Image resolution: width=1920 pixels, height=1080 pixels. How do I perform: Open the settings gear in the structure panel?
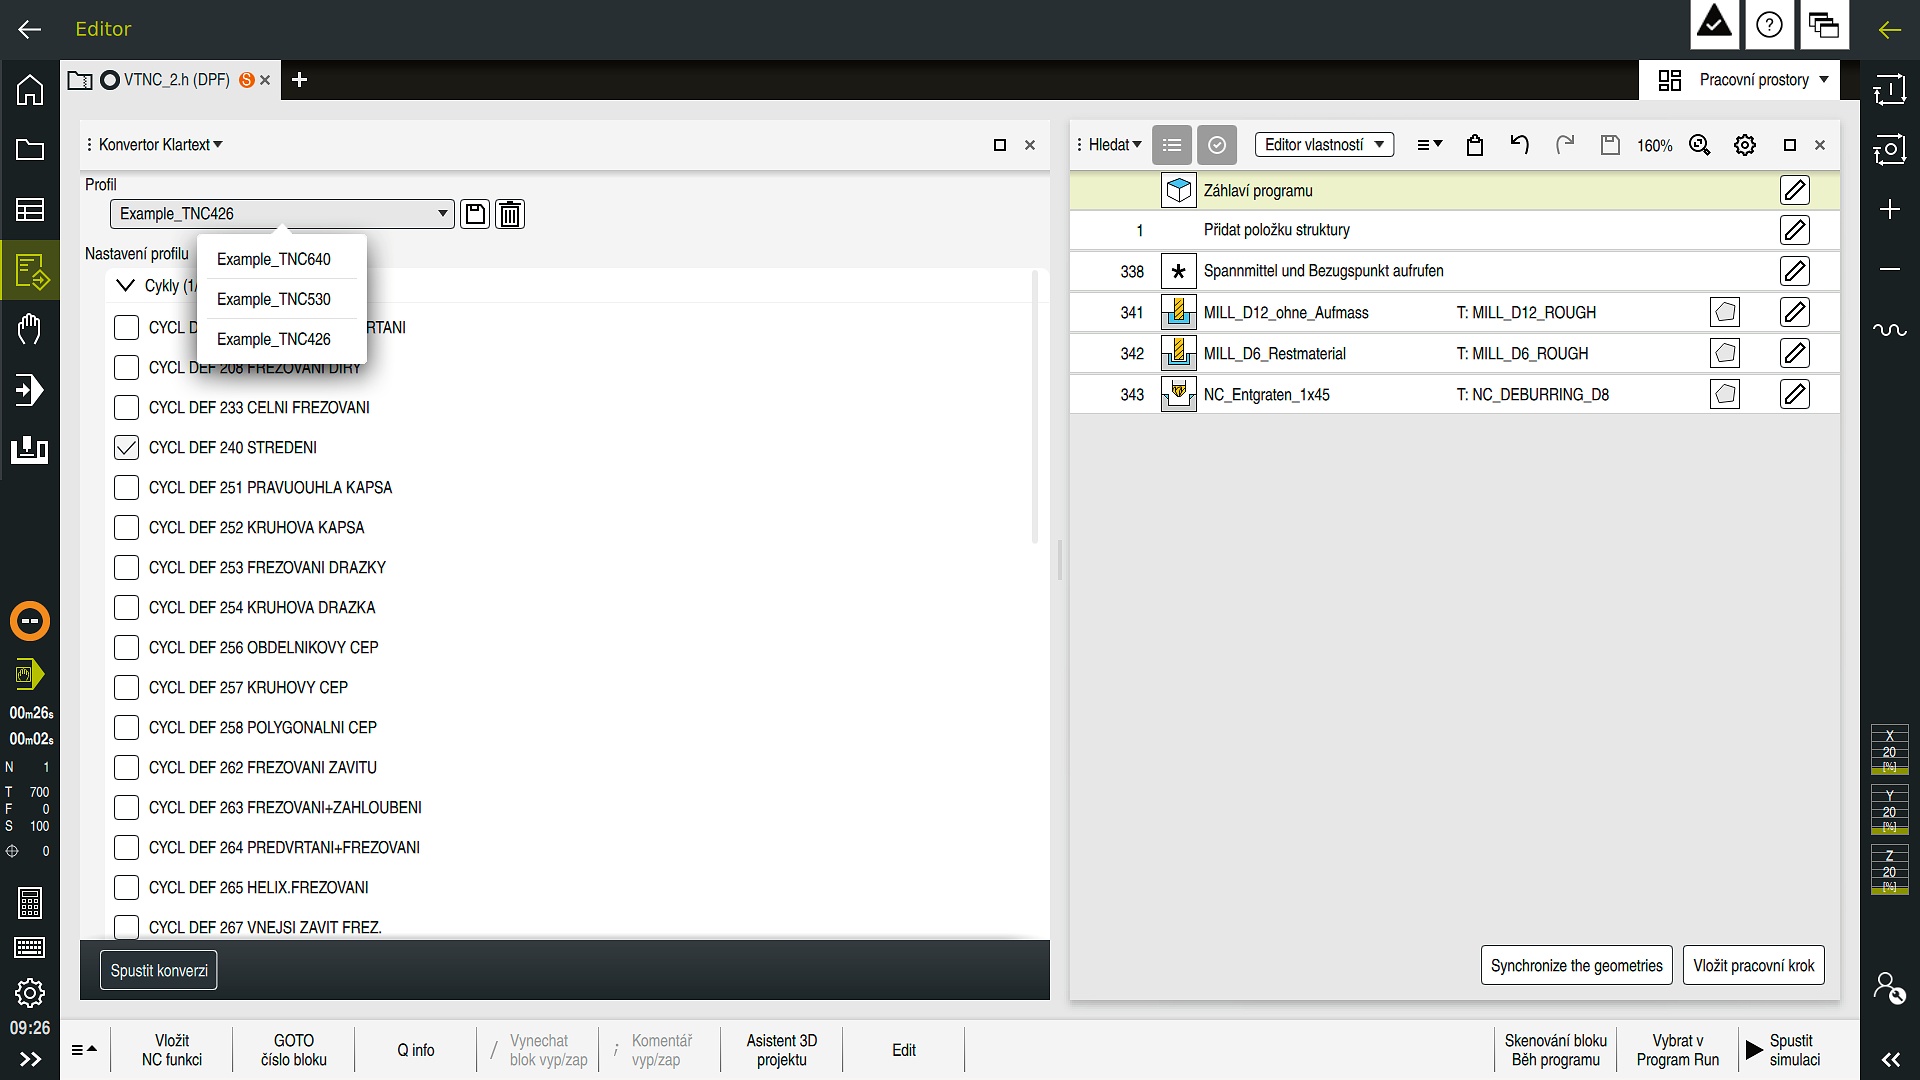pyautogui.click(x=1745, y=145)
